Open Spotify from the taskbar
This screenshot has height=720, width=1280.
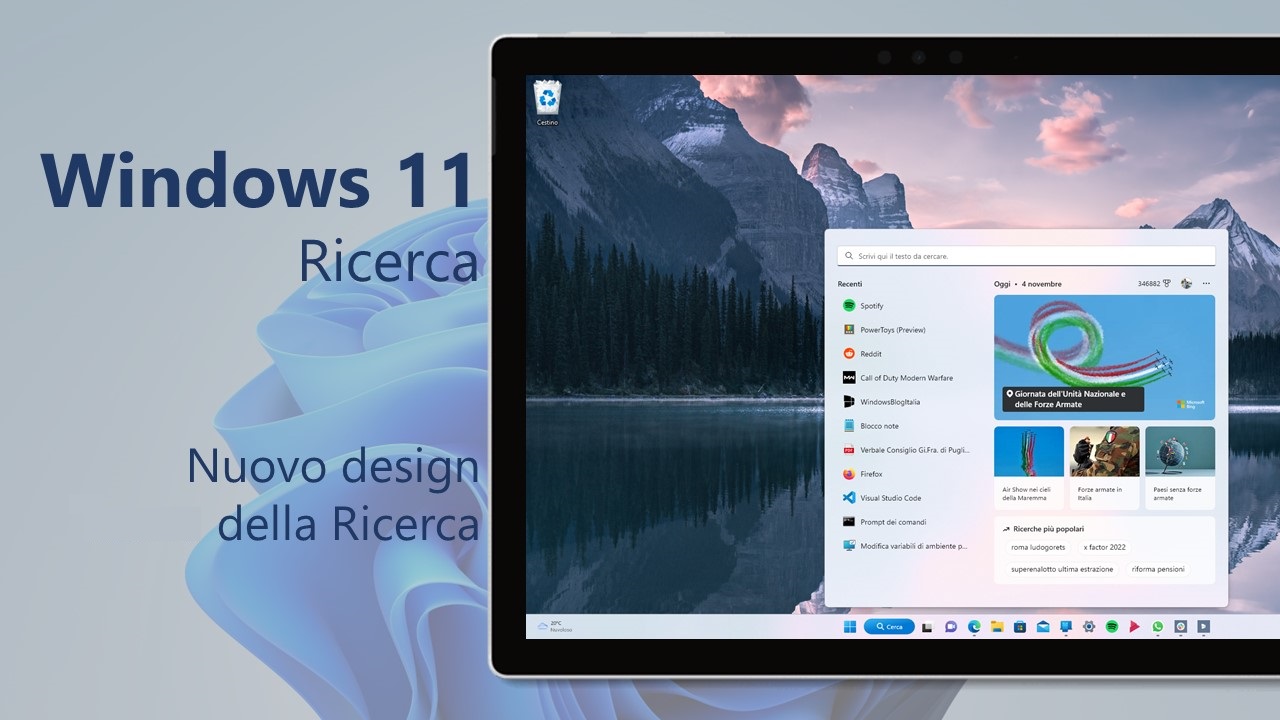coord(1112,627)
